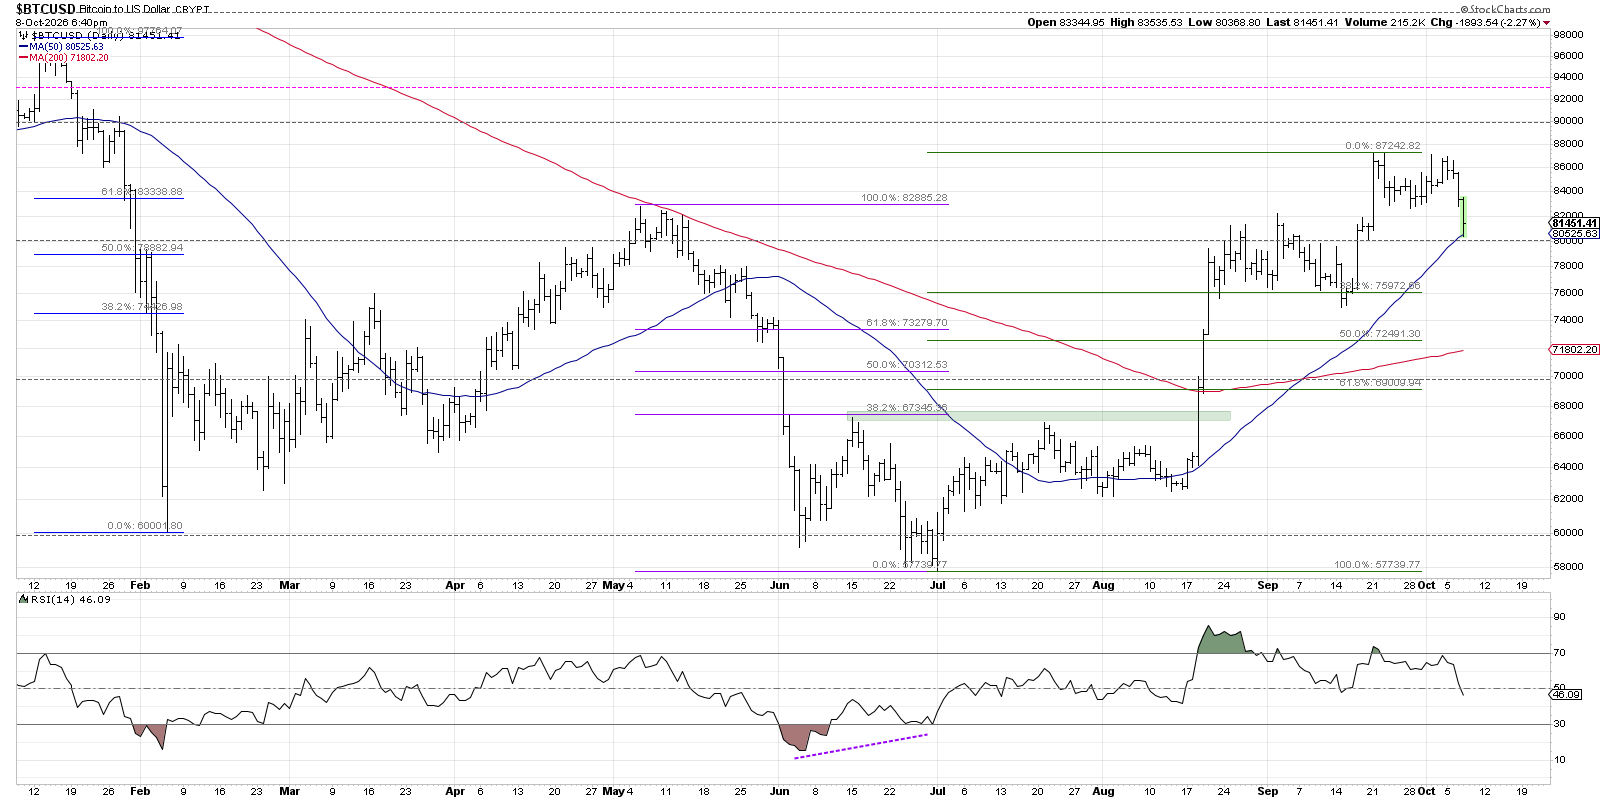Click the 50.0%: 78882.94 Fibonacci label

(142, 248)
